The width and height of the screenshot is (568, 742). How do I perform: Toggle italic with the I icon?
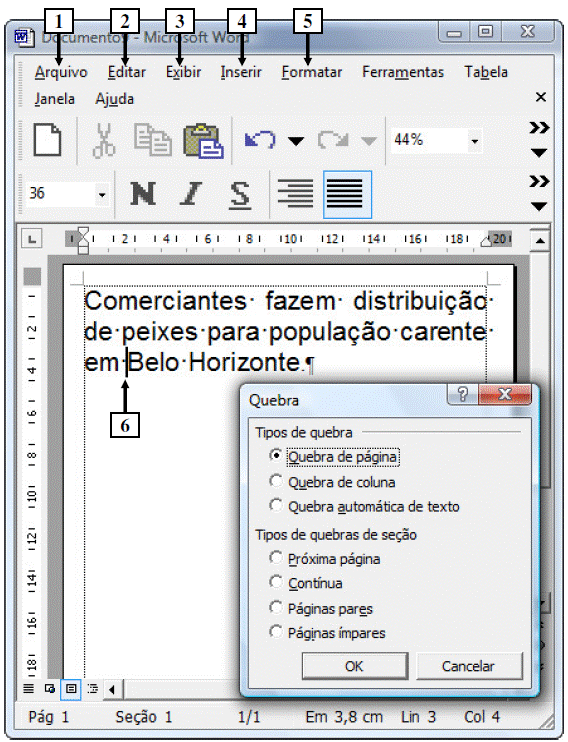click(x=191, y=194)
